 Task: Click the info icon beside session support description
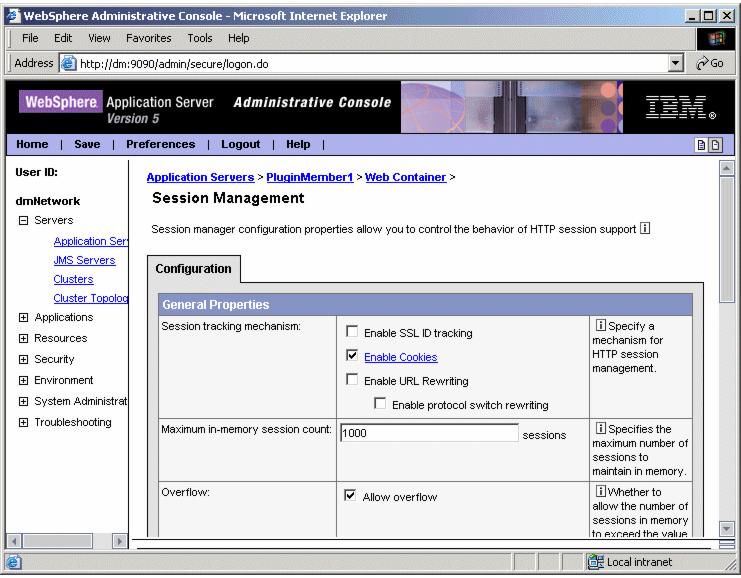[645, 228]
